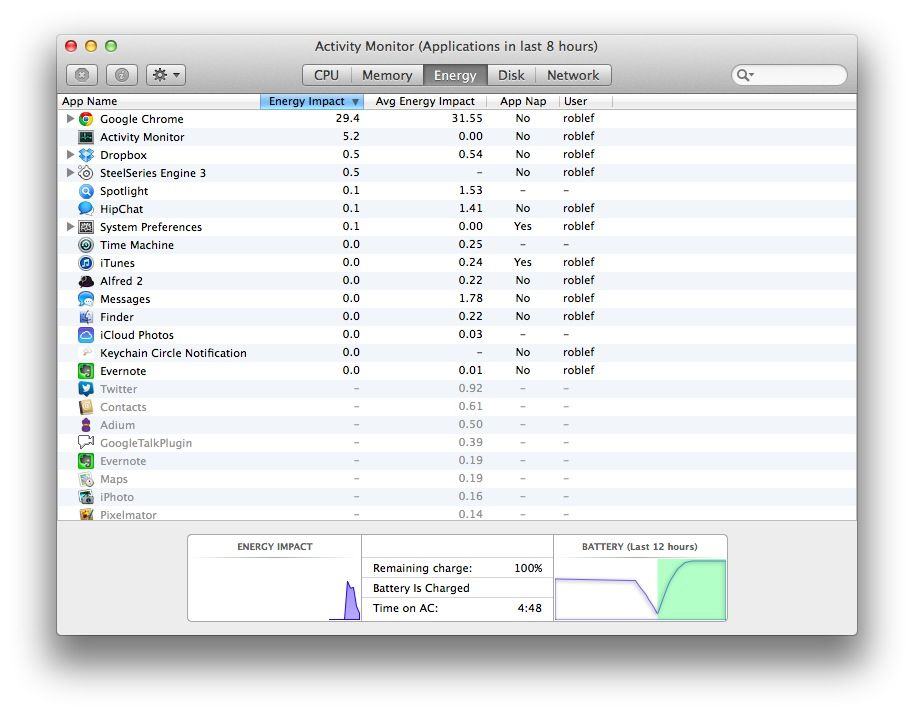Click the Messages app icon
The image size is (914, 714).
pos(86,298)
